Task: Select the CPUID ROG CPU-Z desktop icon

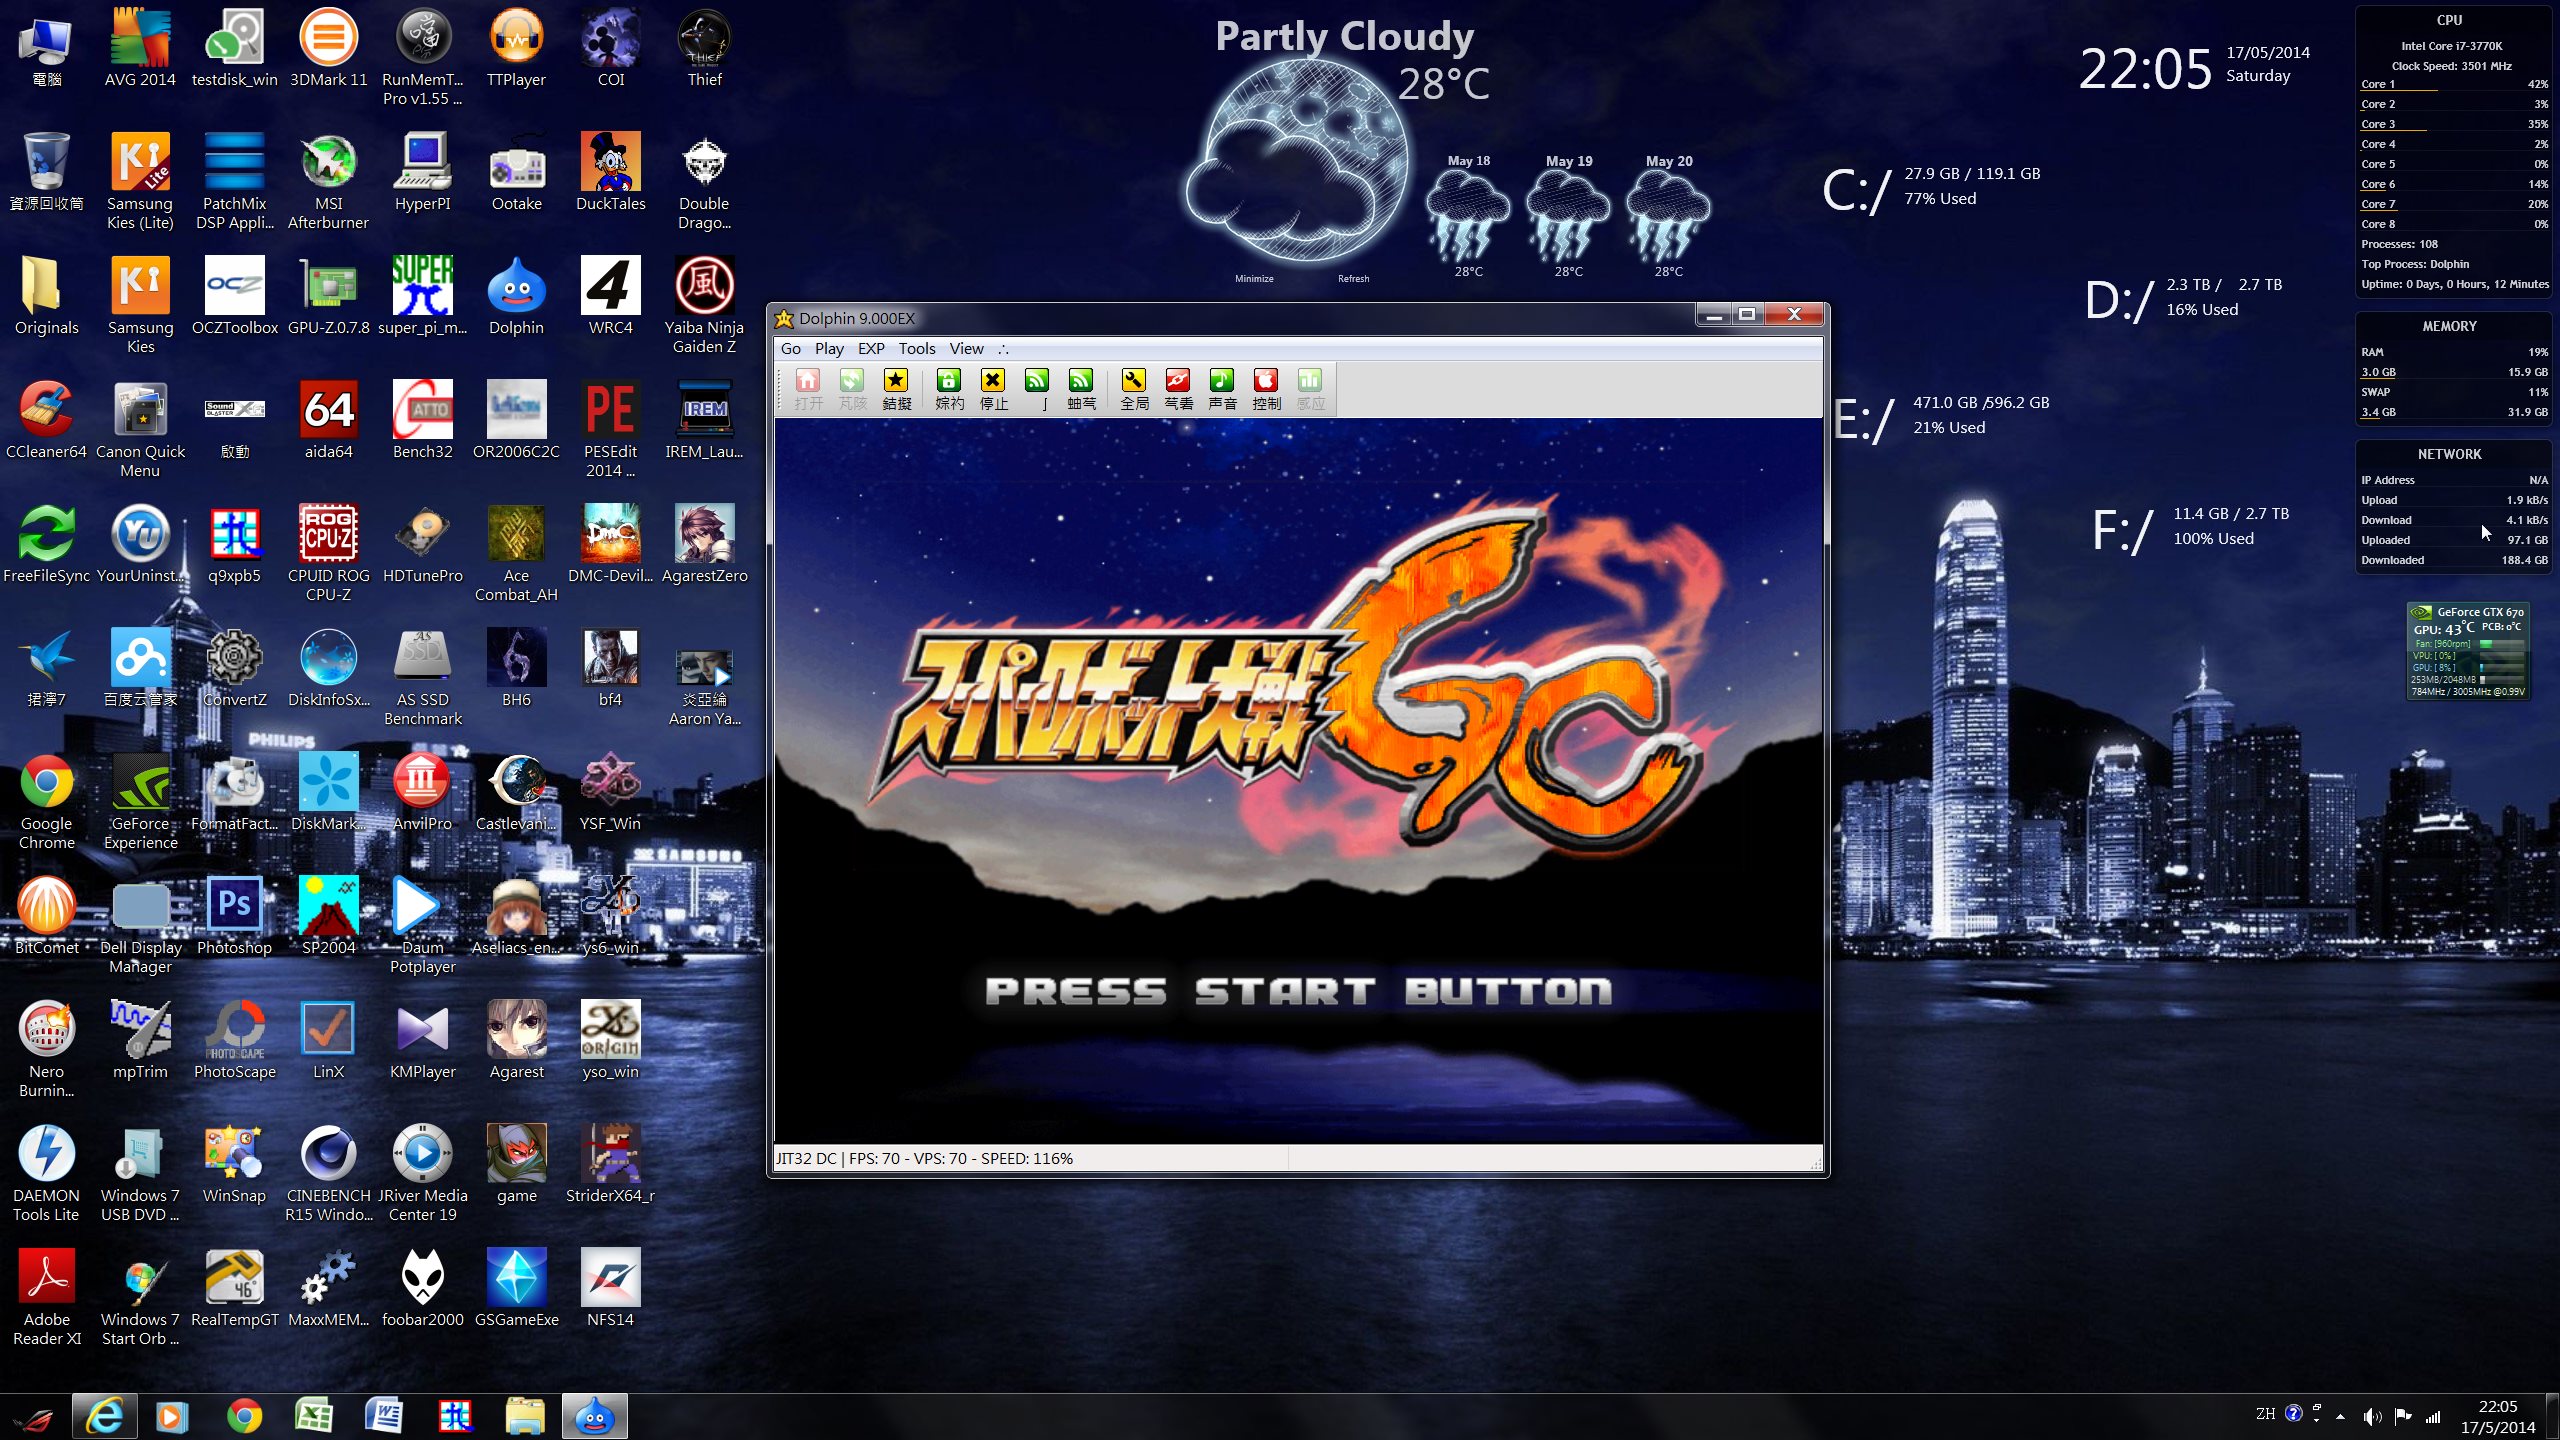Action: [328, 552]
